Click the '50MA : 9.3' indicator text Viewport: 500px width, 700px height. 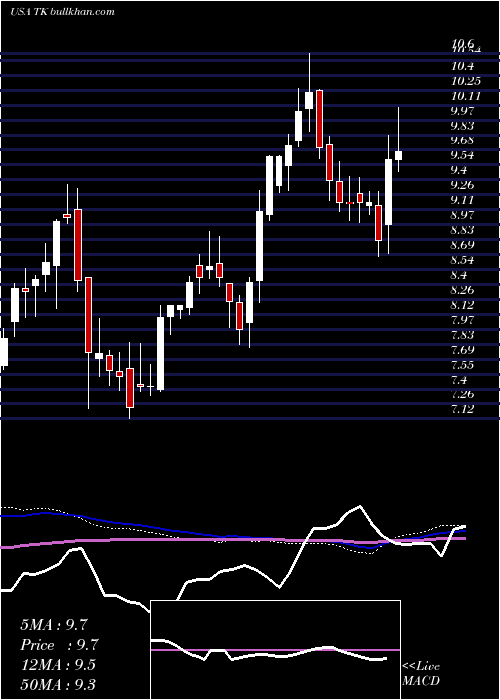click(x=58, y=685)
